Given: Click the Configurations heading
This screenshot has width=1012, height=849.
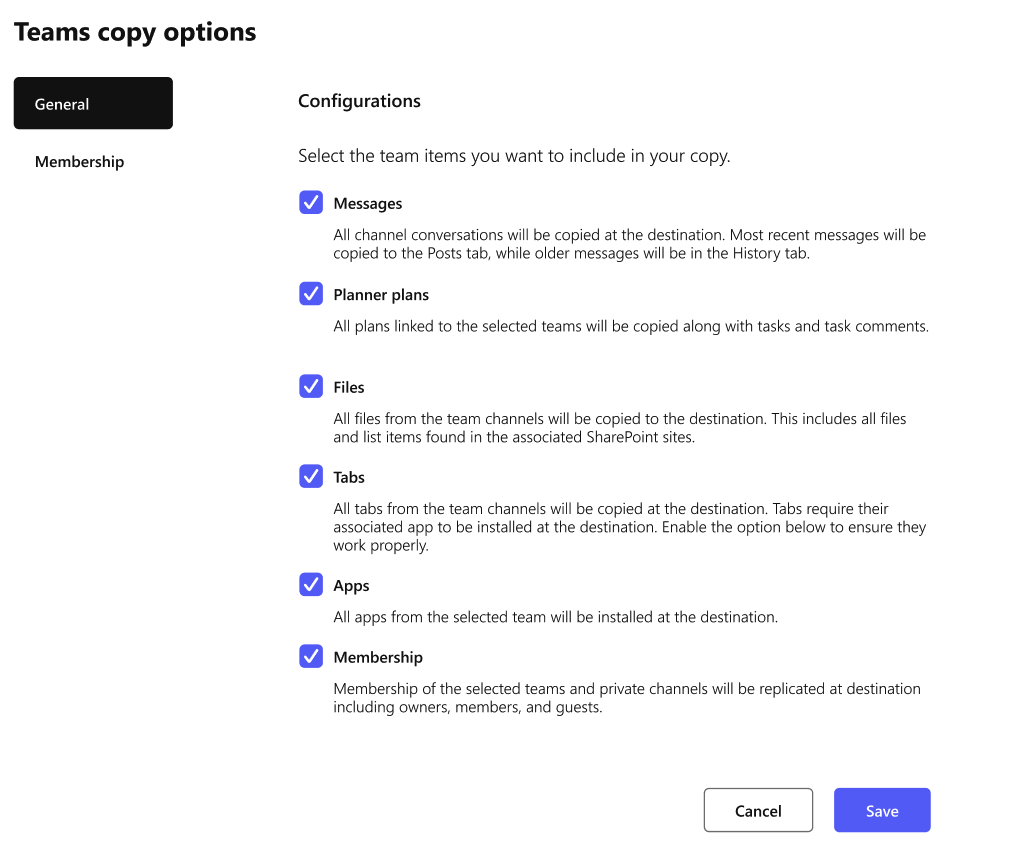Looking at the screenshot, I should point(359,101).
